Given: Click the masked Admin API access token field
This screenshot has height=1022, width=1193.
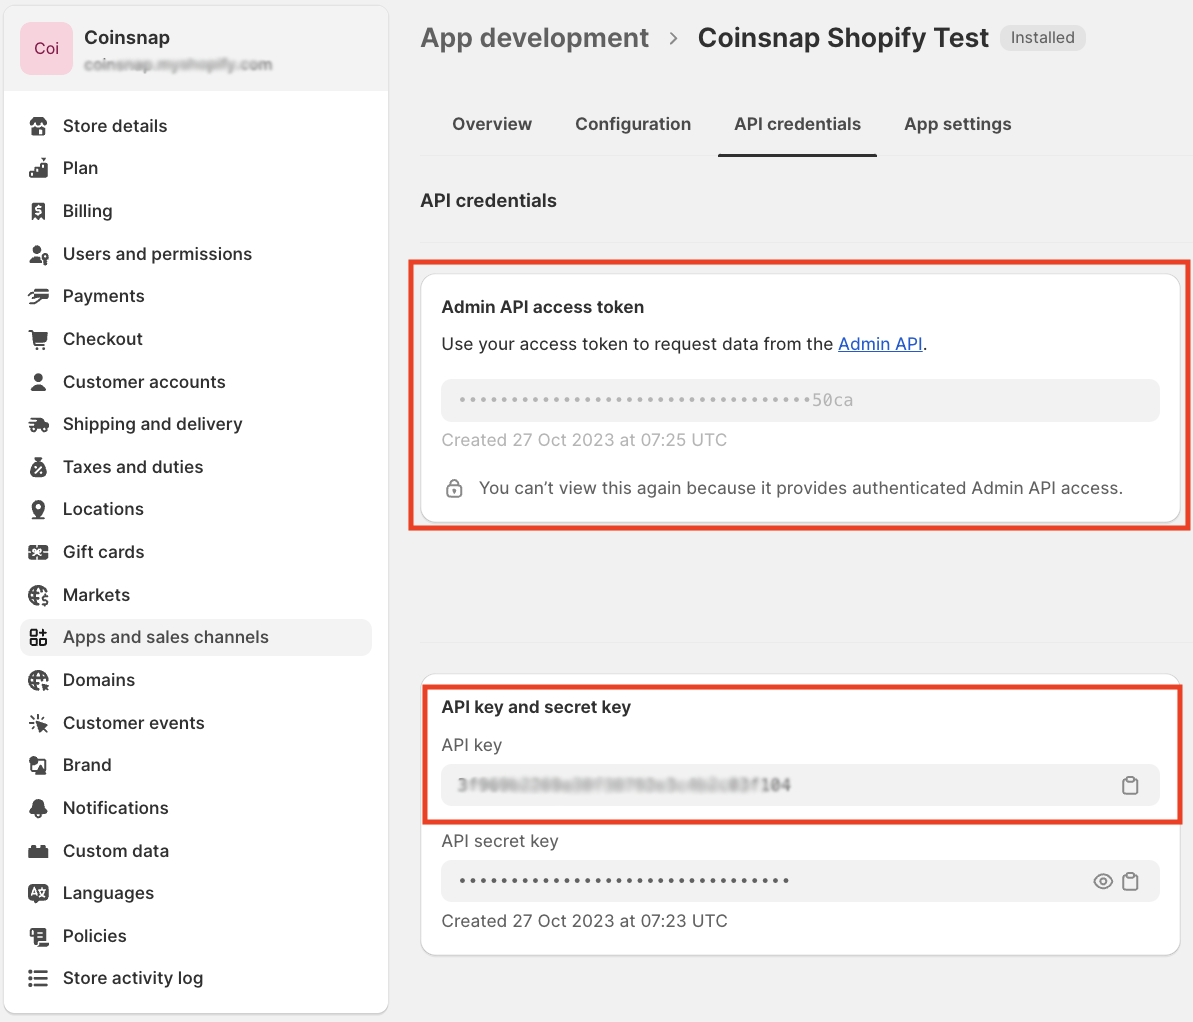Looking at the screenshot, I should 800,400.
